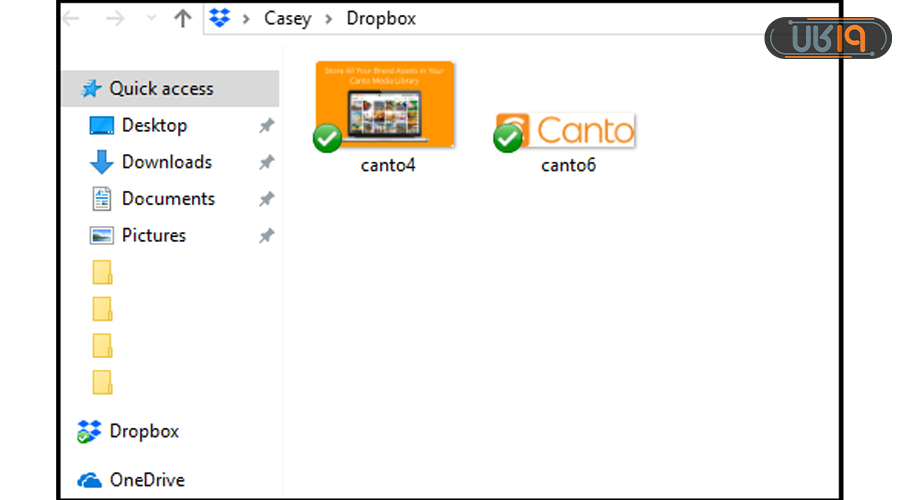900x500 pixels.
Task: Go forward with the Forward arrow
Action: coord(115,19)
